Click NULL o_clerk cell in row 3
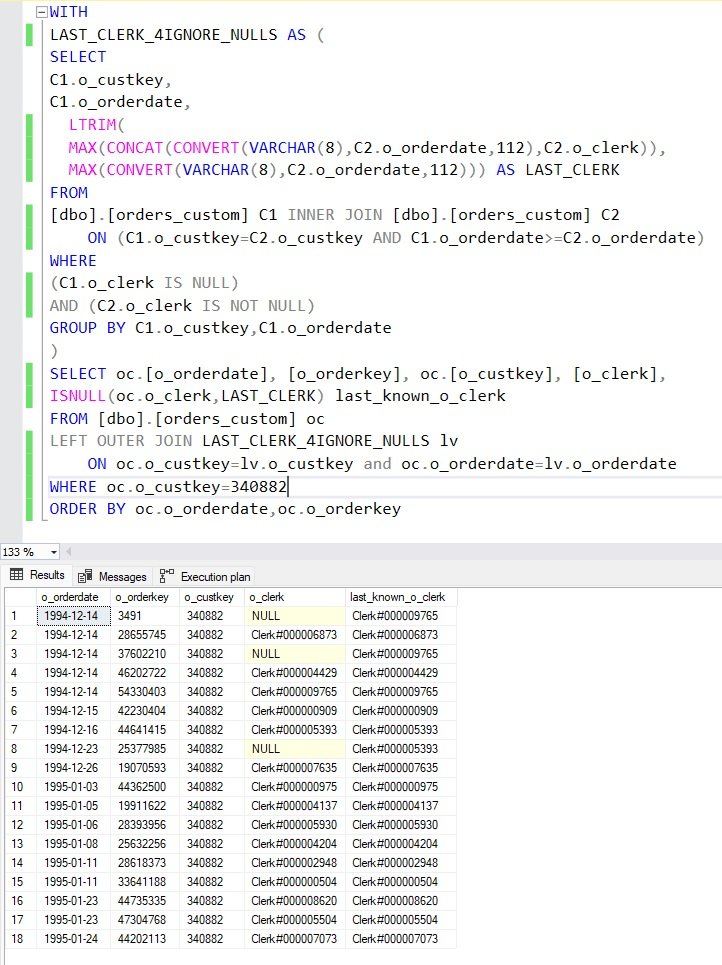The width and height of the screenshot is (722, 965). click(x=295, y=654)
